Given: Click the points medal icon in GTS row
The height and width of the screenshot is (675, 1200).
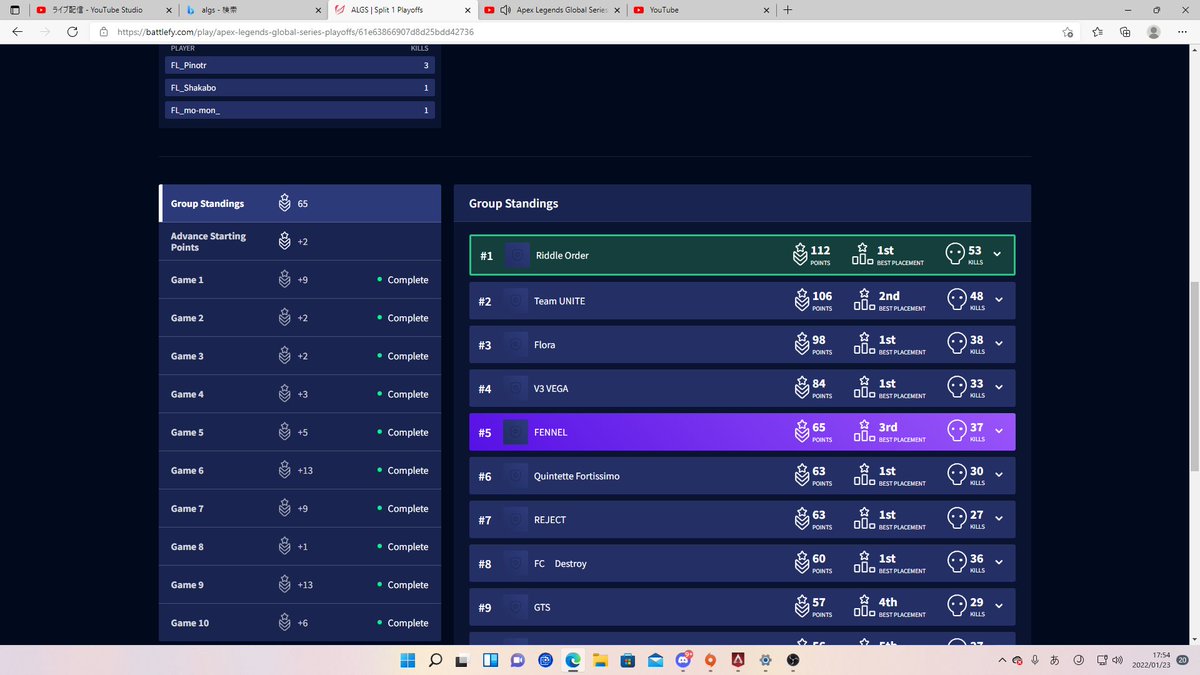Looking at the screenshot, I should point(800,607).
